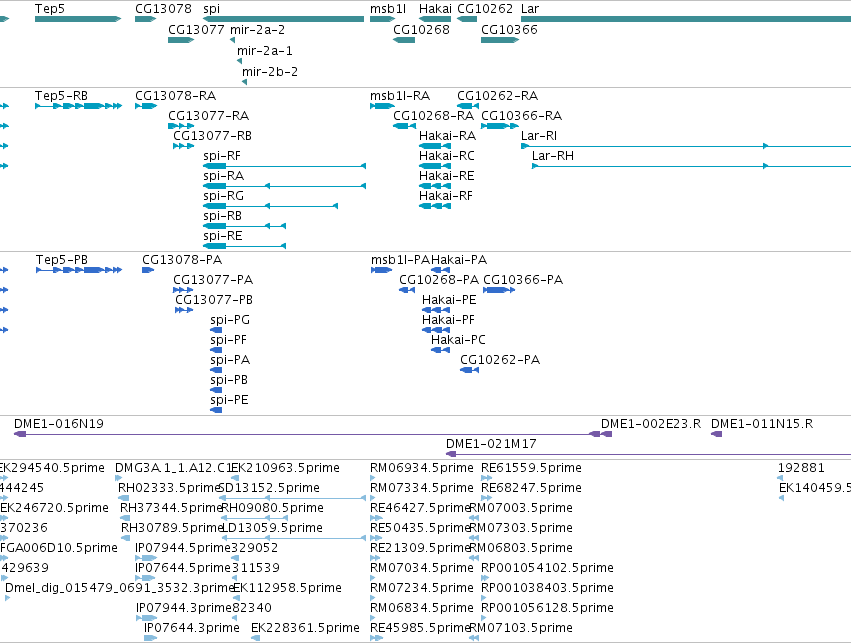Click the CG10268-RA transcript

[x=404, y=126]
